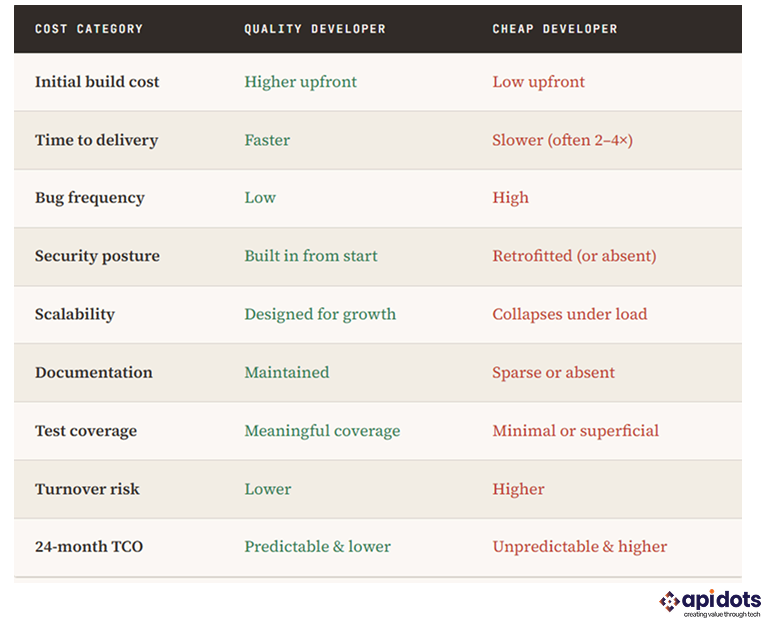Click the Slower (often 2–4×) cell
The width and height of the screenshot is (771, 626).
(x=562, y=140)
